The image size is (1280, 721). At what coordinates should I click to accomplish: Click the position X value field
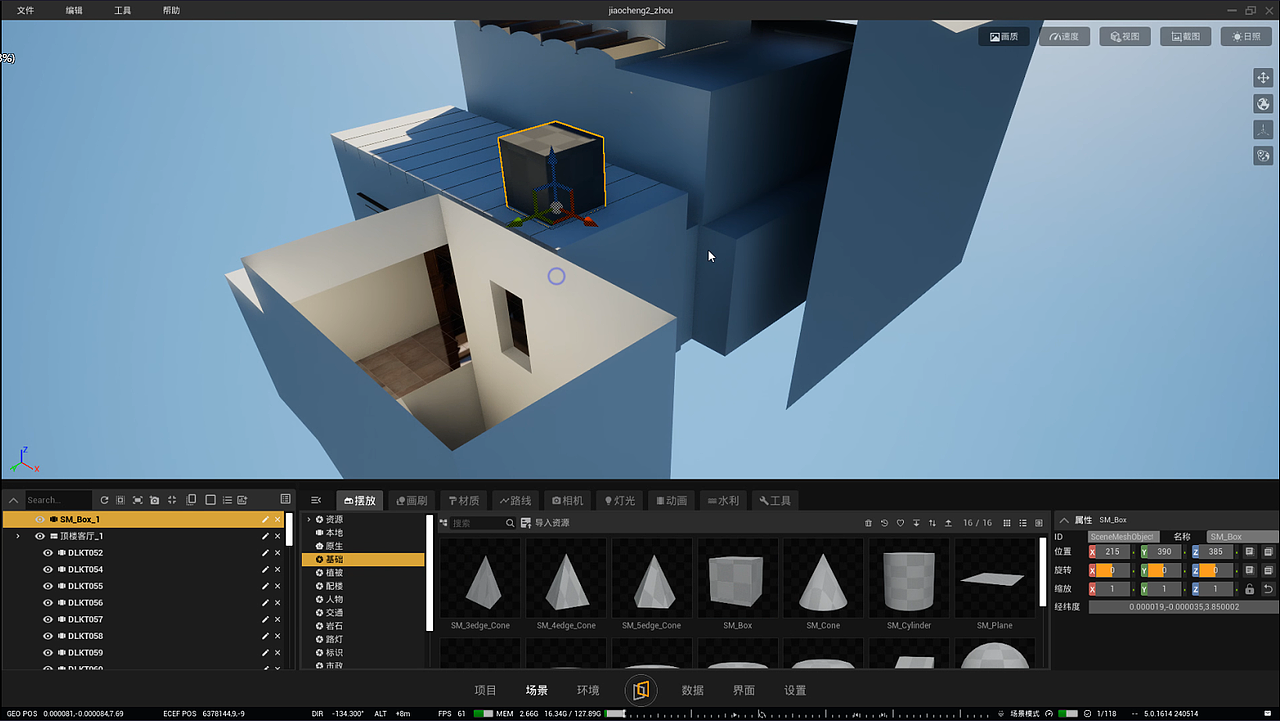point(1113,552)
